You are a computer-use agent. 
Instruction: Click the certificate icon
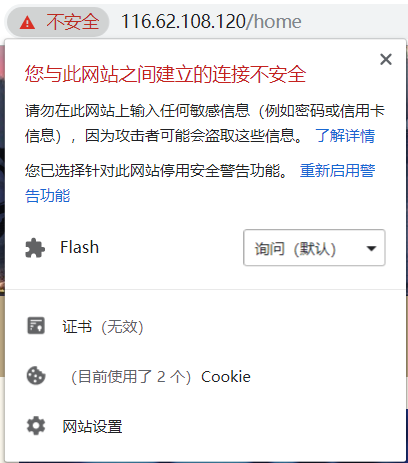(x=36, y=326)
